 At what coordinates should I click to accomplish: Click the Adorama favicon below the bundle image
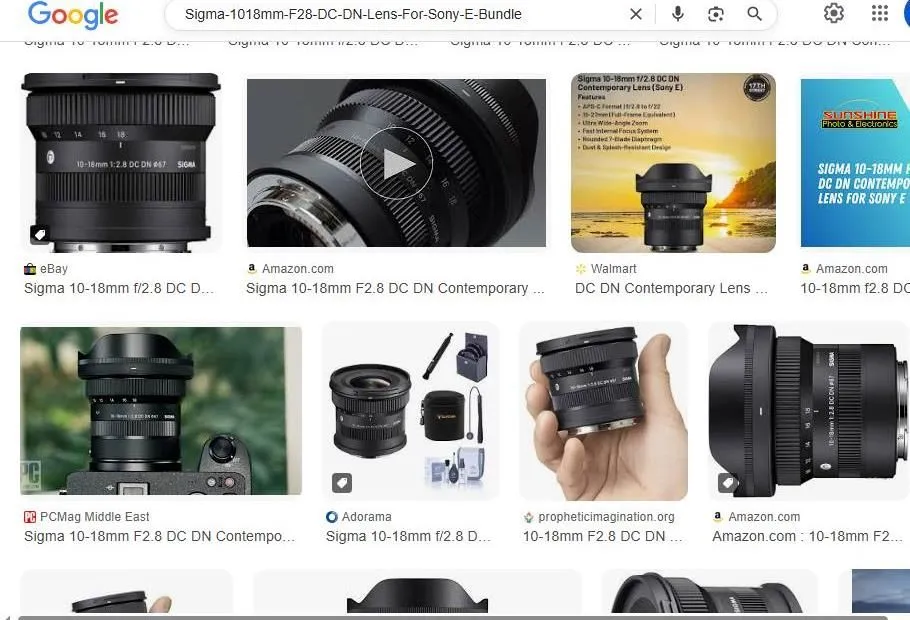pyautogui.click(x=331, y=516)
